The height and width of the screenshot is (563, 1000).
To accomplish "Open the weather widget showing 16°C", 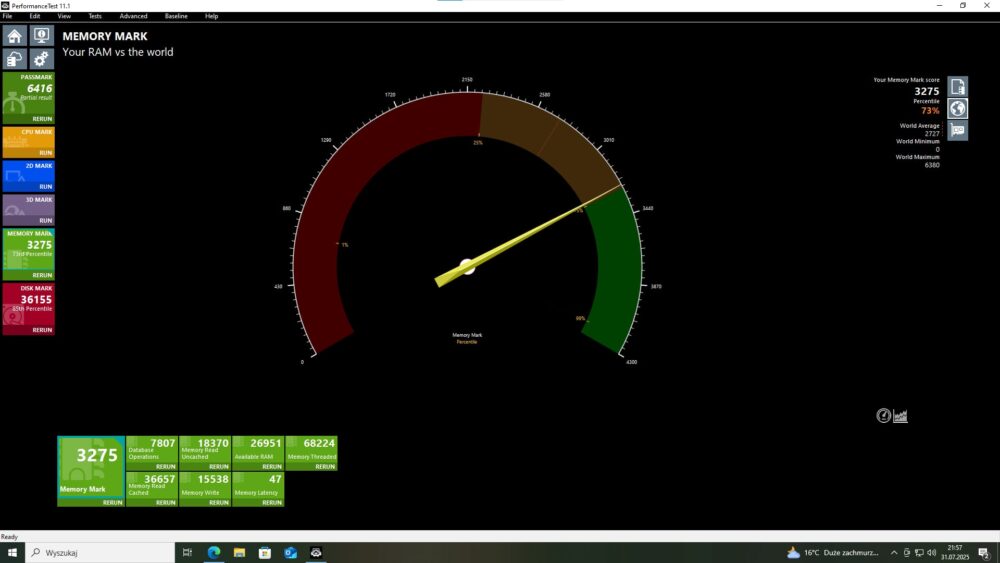I will 833,553.
